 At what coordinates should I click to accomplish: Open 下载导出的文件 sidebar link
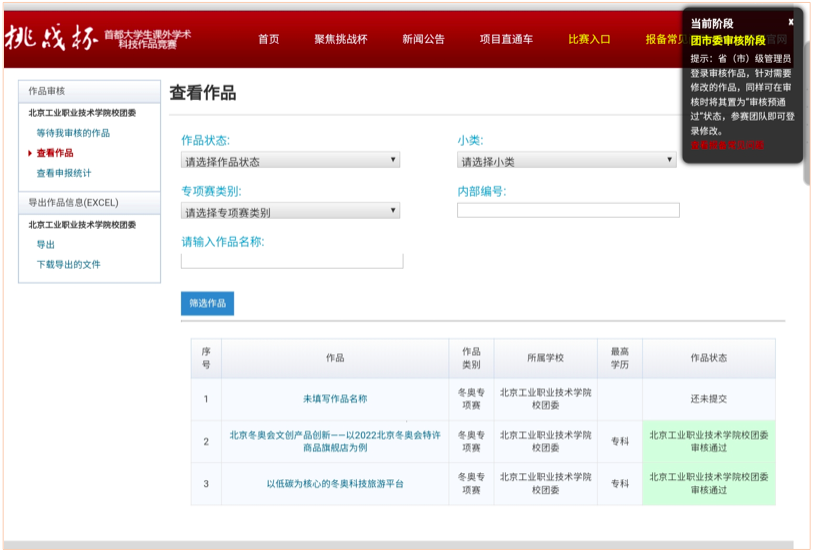coord(69,265)
